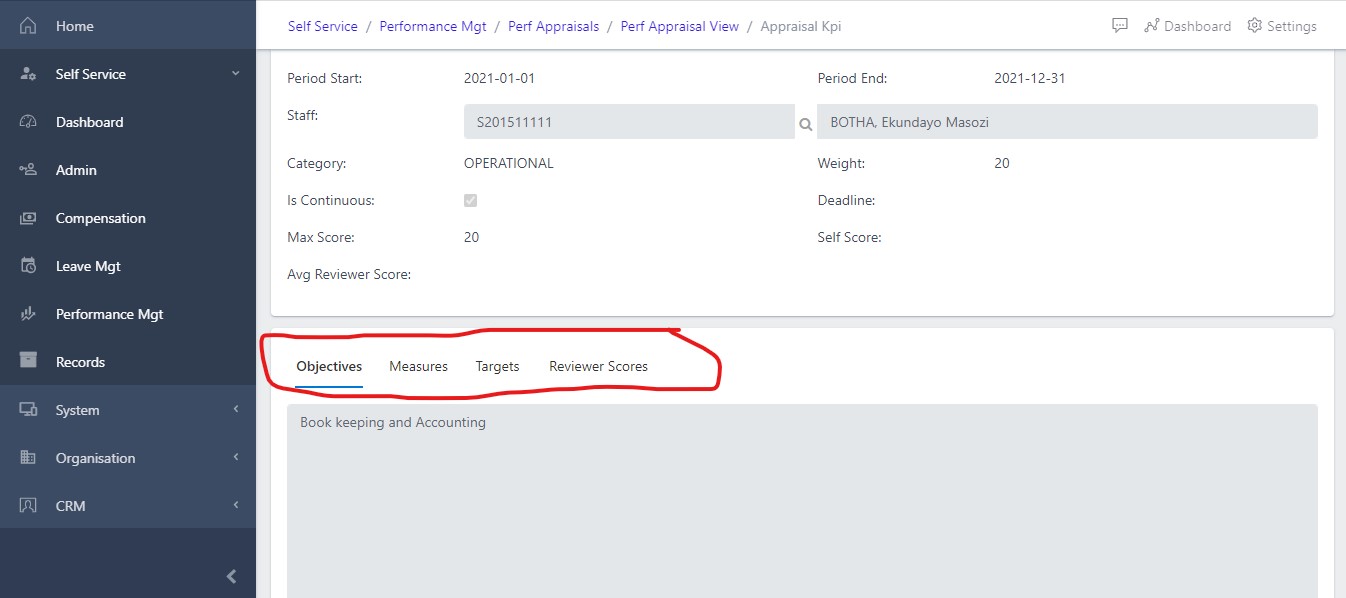Screen dimensions: 1346x598
Task: Click the Home icon in sidebar
Action: click(x=28, y=26)
